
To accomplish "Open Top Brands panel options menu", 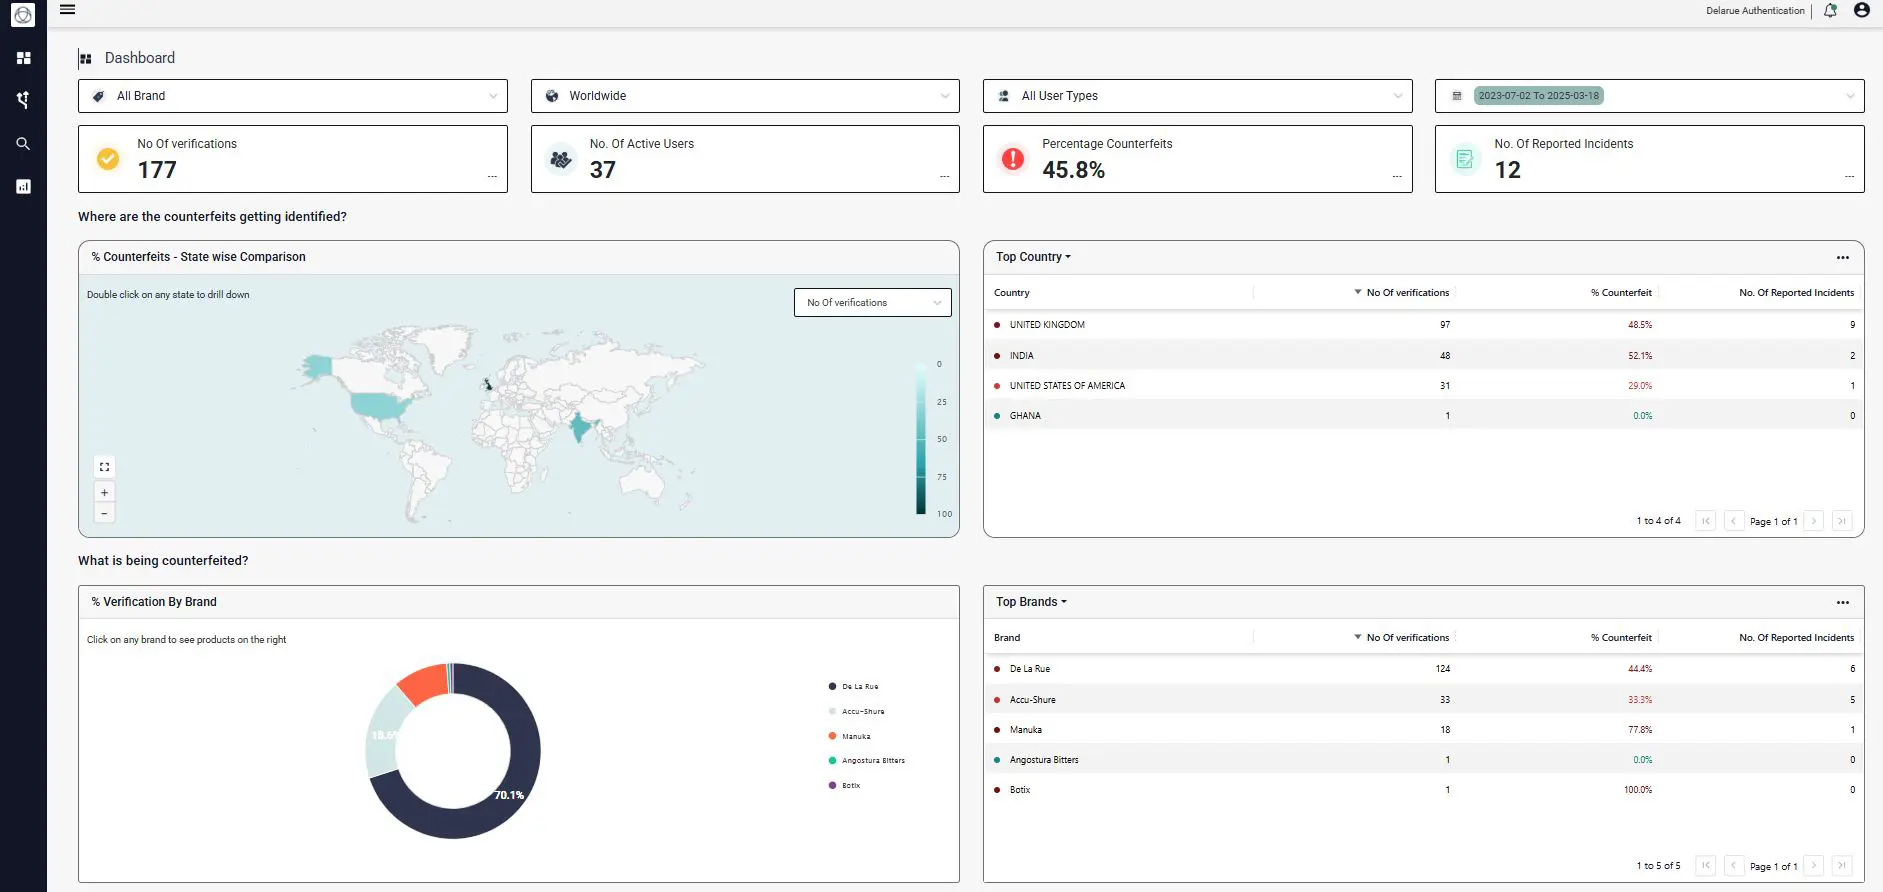I will click(x=1842, y=602).
